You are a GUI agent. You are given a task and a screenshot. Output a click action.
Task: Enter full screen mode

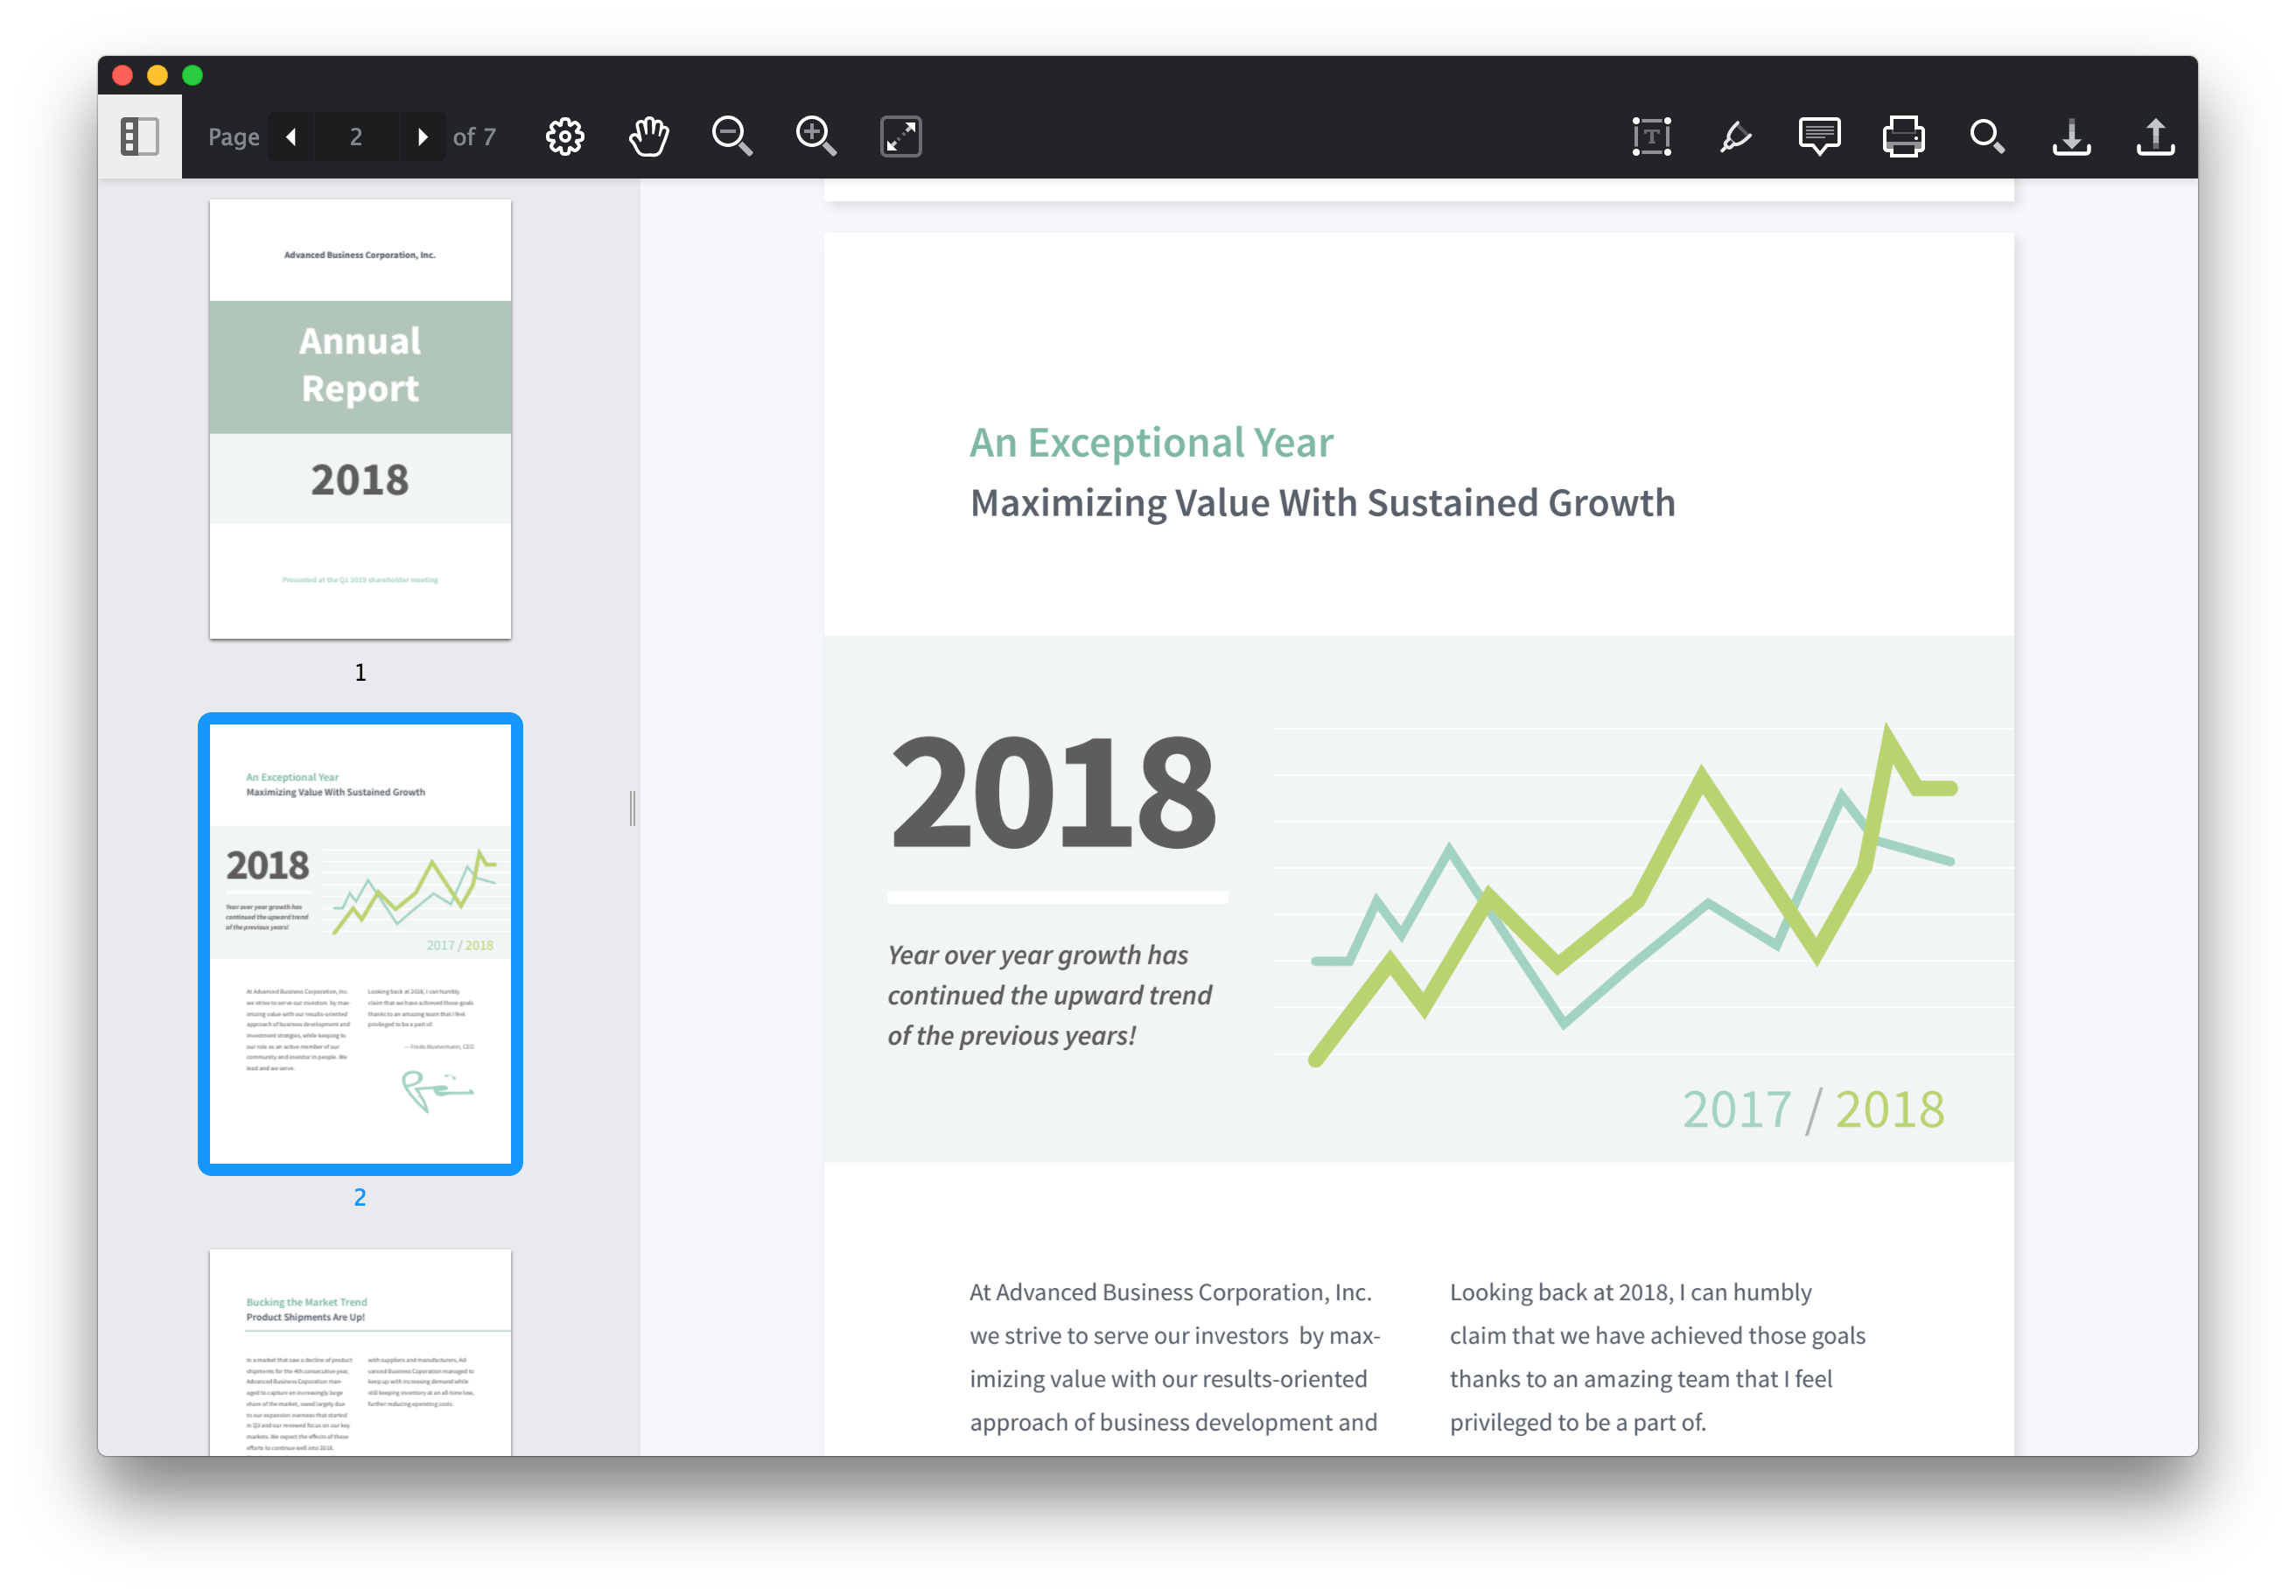point(900,137)
